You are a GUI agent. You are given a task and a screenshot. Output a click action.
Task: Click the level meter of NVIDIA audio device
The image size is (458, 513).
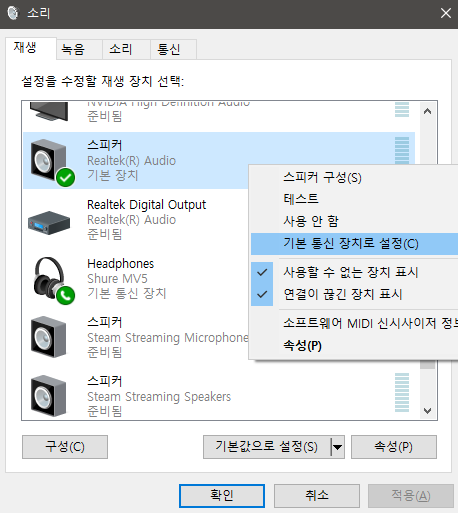pos(402,109)
